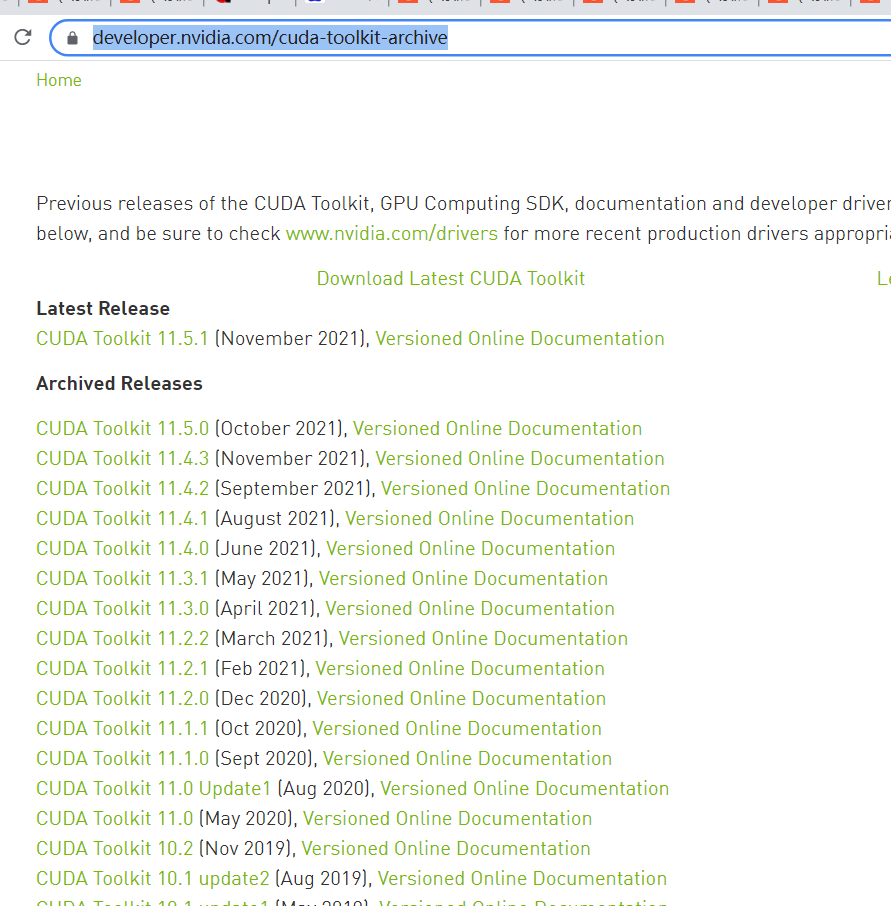Choose CUDA Toolkit 11.2.0 link
891x906 pixels.
click(122, 699)
